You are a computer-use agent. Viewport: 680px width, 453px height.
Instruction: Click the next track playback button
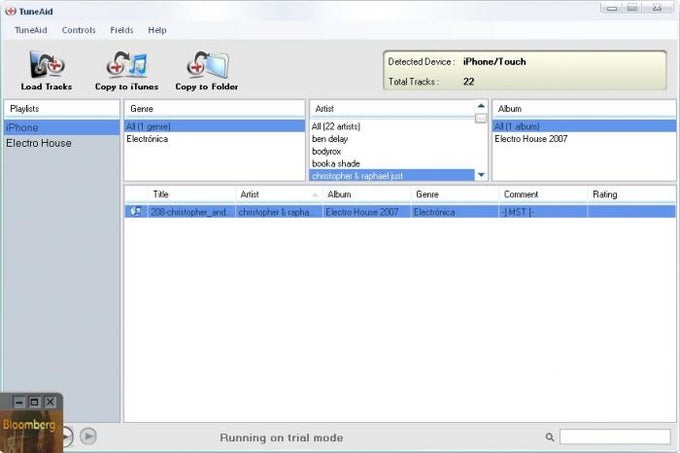[88, 436]
